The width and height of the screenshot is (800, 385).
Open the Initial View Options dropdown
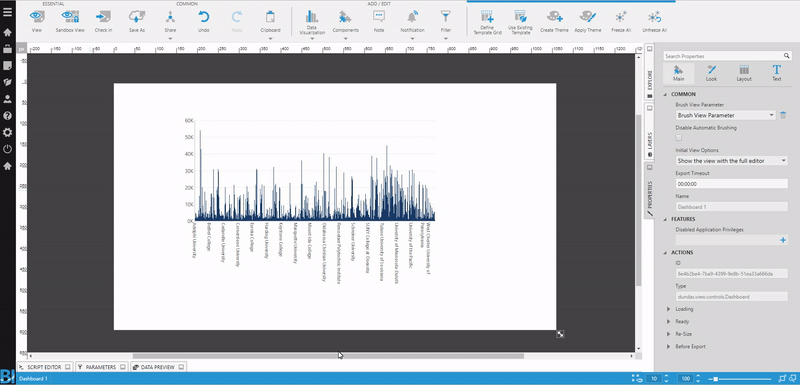[732, 161]
